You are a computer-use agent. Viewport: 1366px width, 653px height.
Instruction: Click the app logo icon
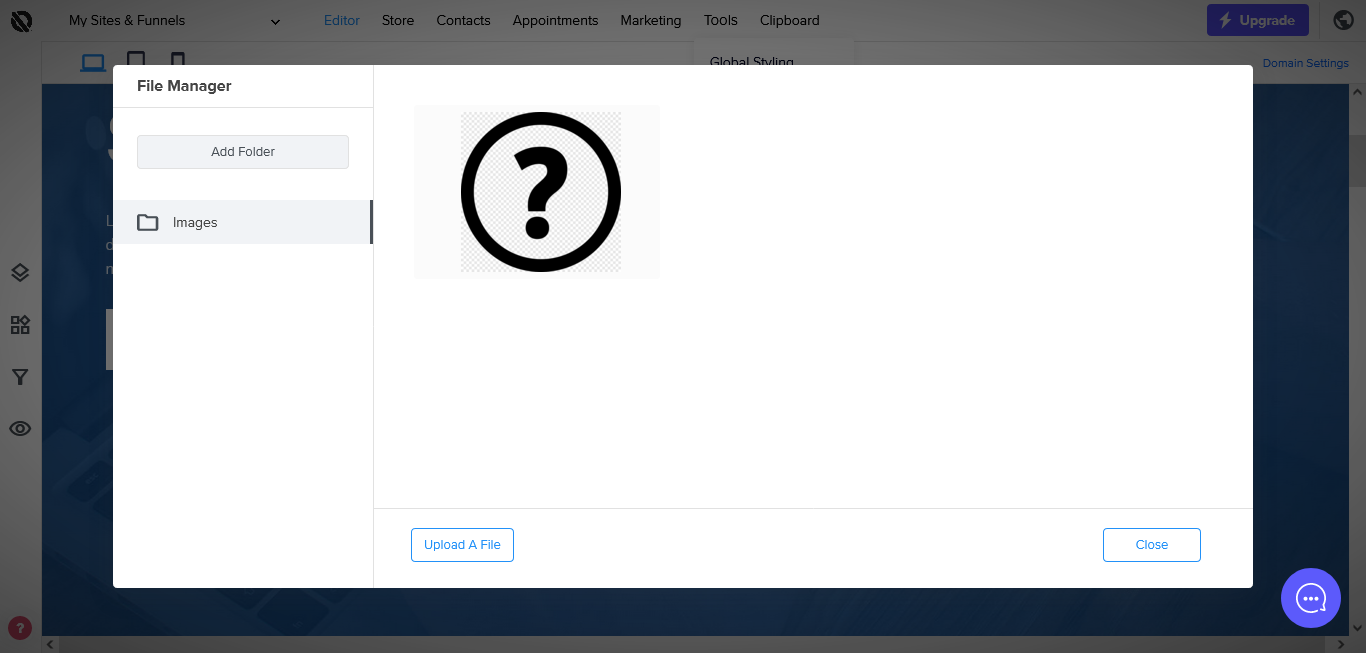tap(21, 20)
